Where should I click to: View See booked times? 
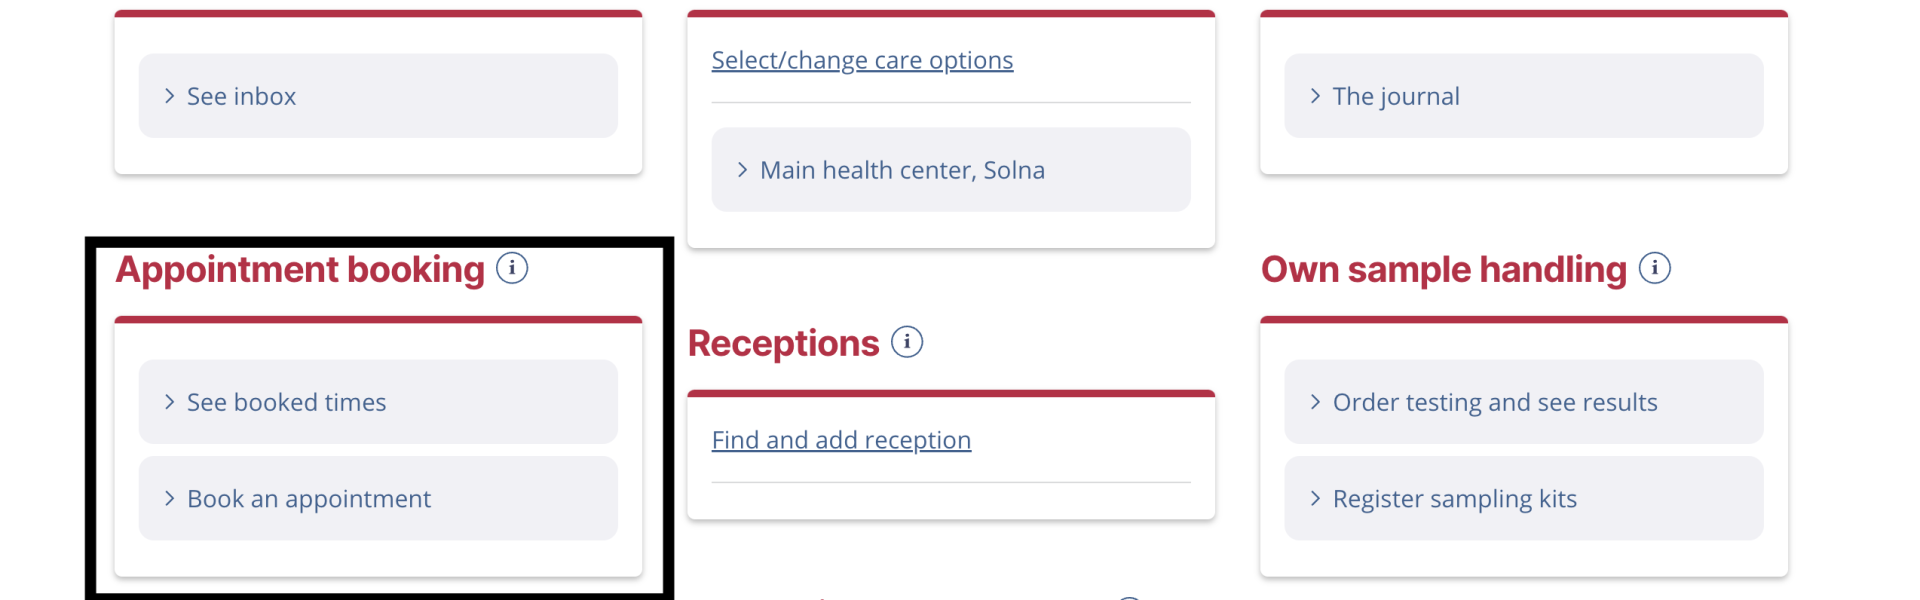tap(378, 402)
